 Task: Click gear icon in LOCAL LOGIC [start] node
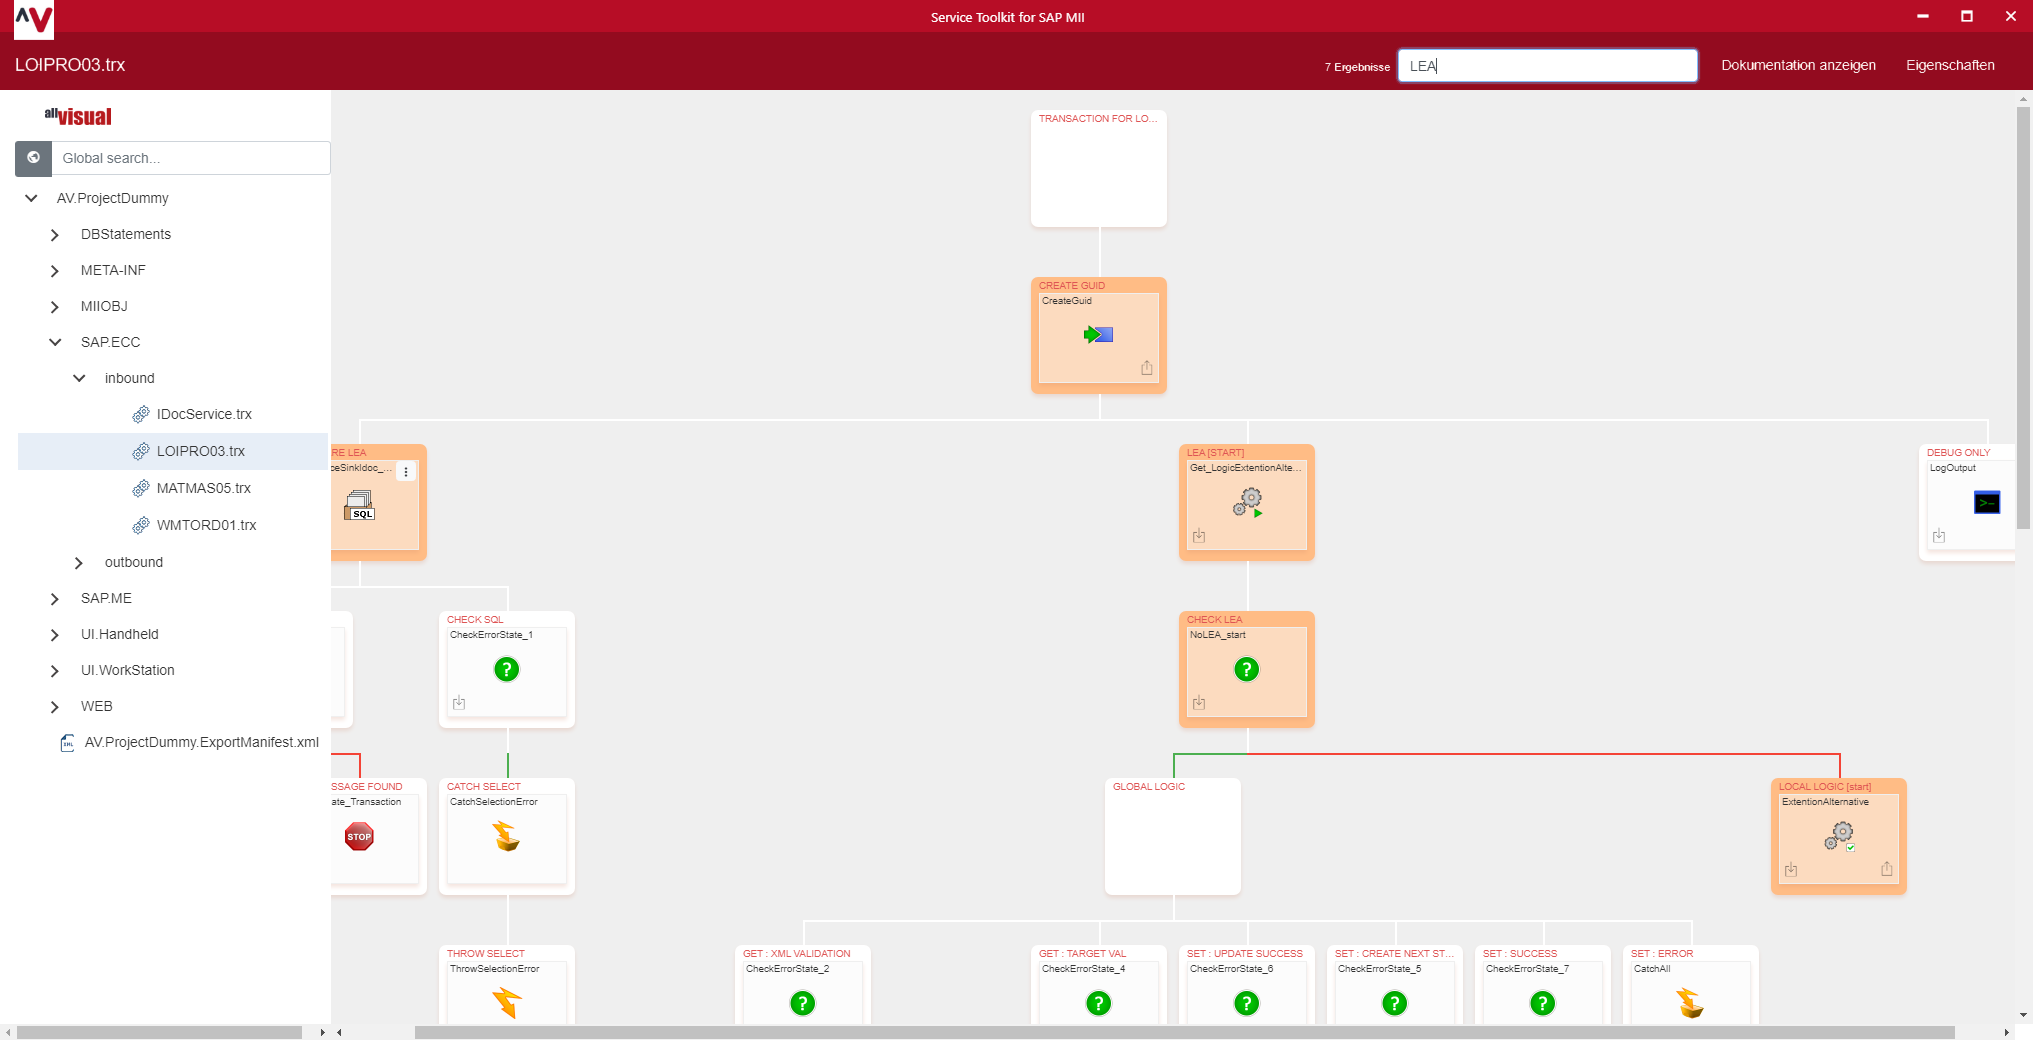pyautogui.click(x=1838, y=836)
